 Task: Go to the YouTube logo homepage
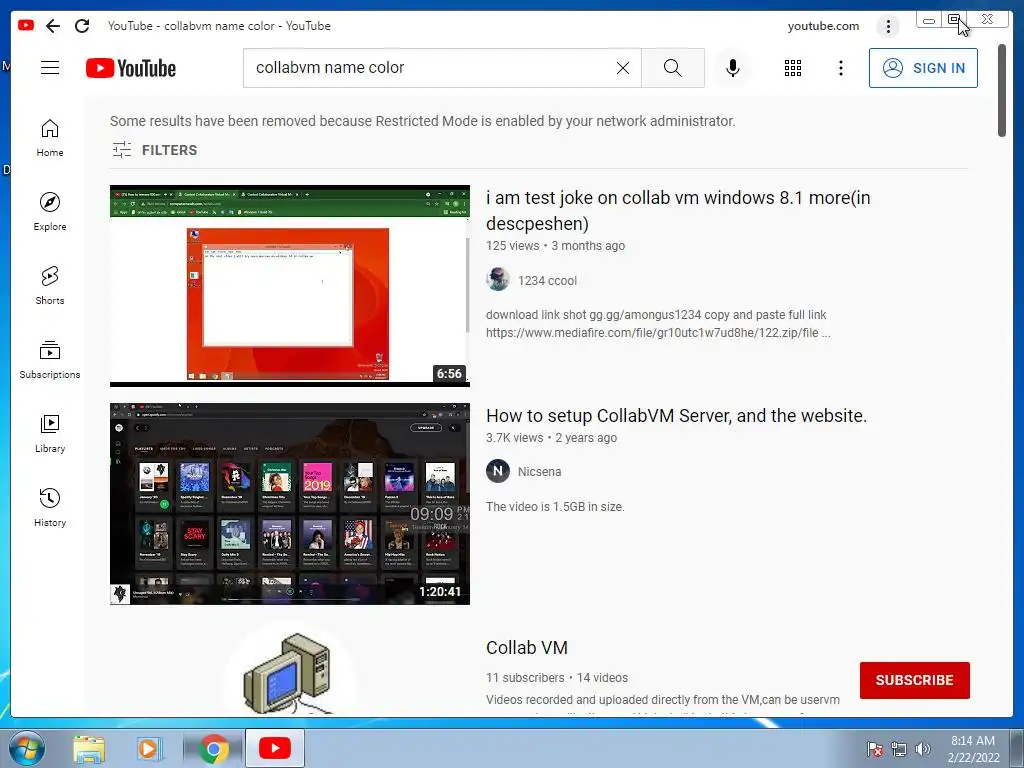(x=131, y=68)
